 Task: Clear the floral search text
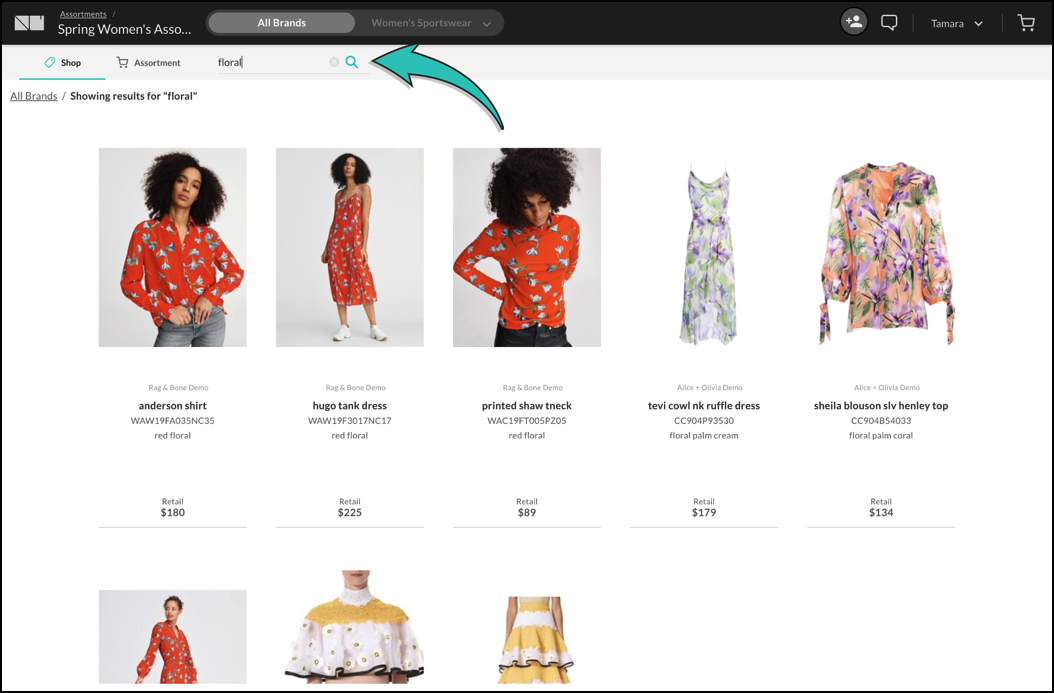[x=334, y=62]
